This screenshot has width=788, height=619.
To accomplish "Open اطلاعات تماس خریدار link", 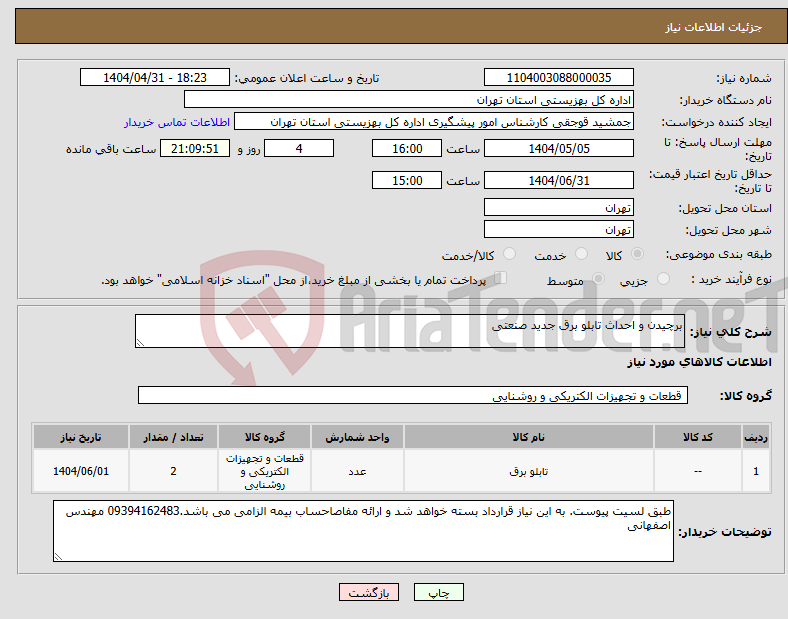I will click(177, 122).
